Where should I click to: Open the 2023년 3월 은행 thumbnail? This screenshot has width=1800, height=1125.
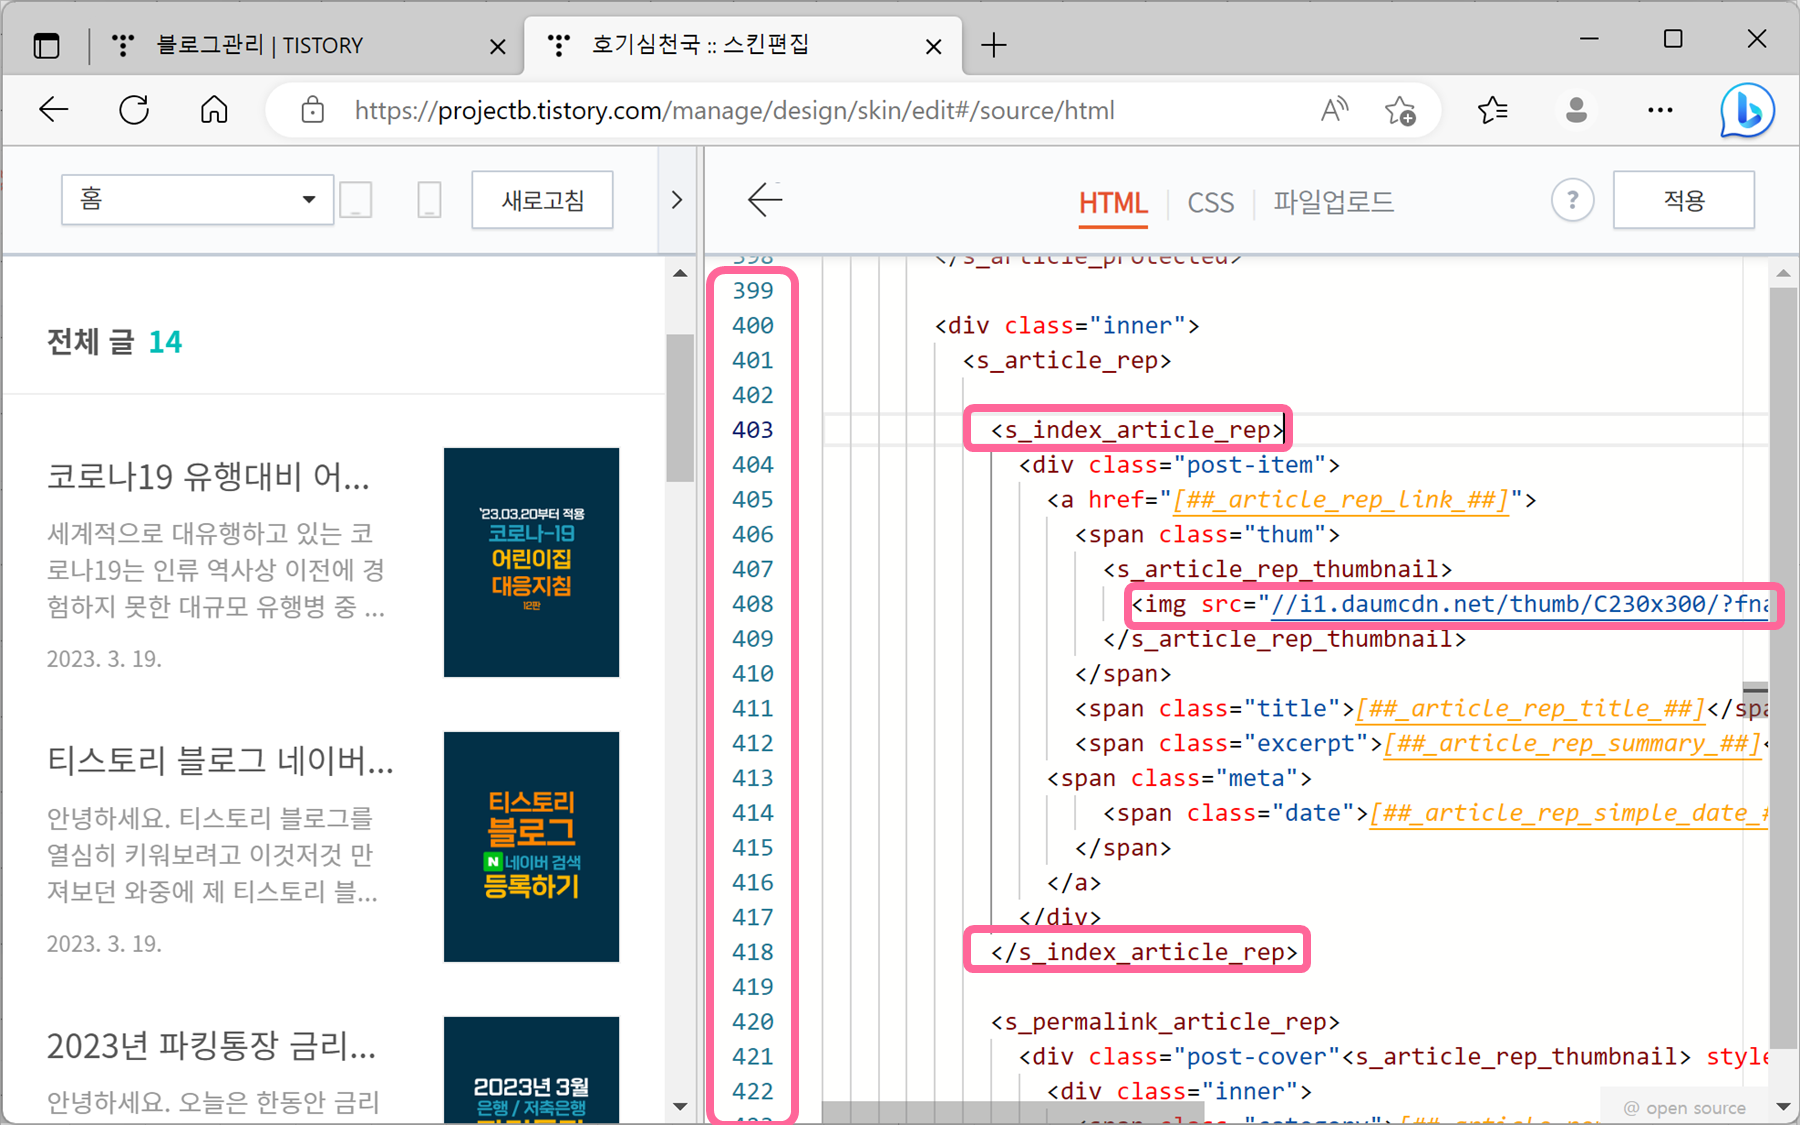click(531, 1069)
